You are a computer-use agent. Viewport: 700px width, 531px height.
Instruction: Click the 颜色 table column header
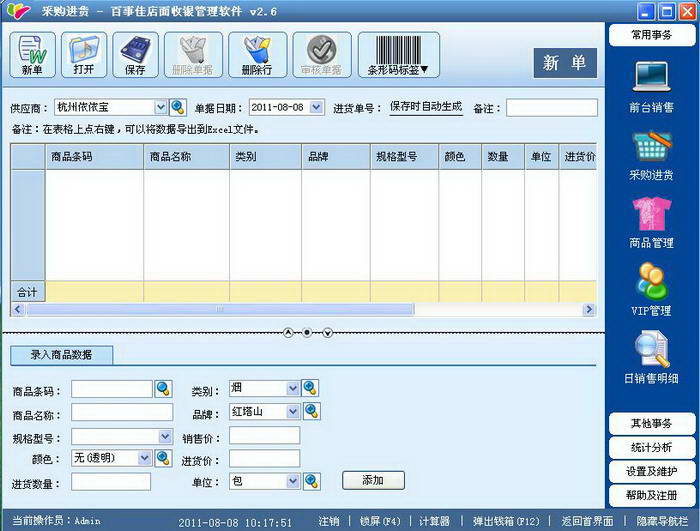[460, 157]
